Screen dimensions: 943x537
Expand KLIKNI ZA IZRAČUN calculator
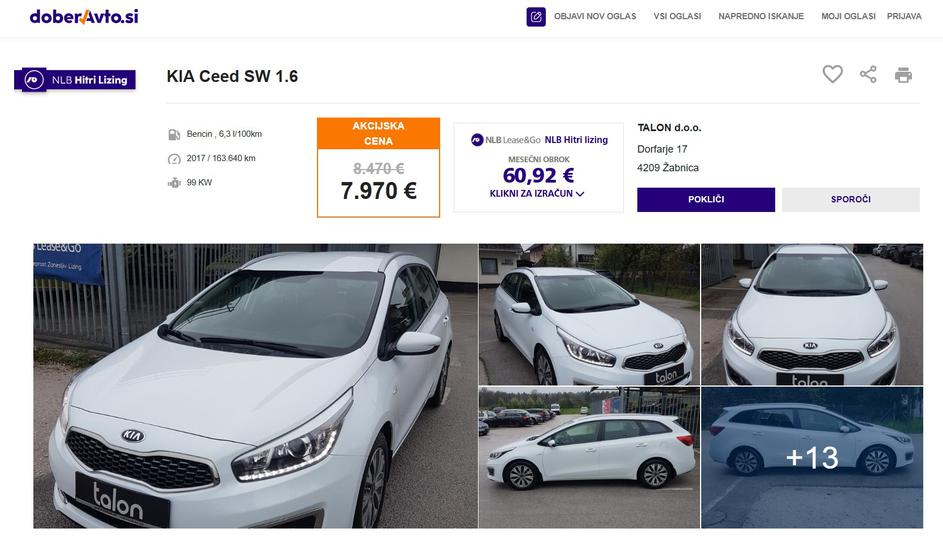click(x=537, y=194)
